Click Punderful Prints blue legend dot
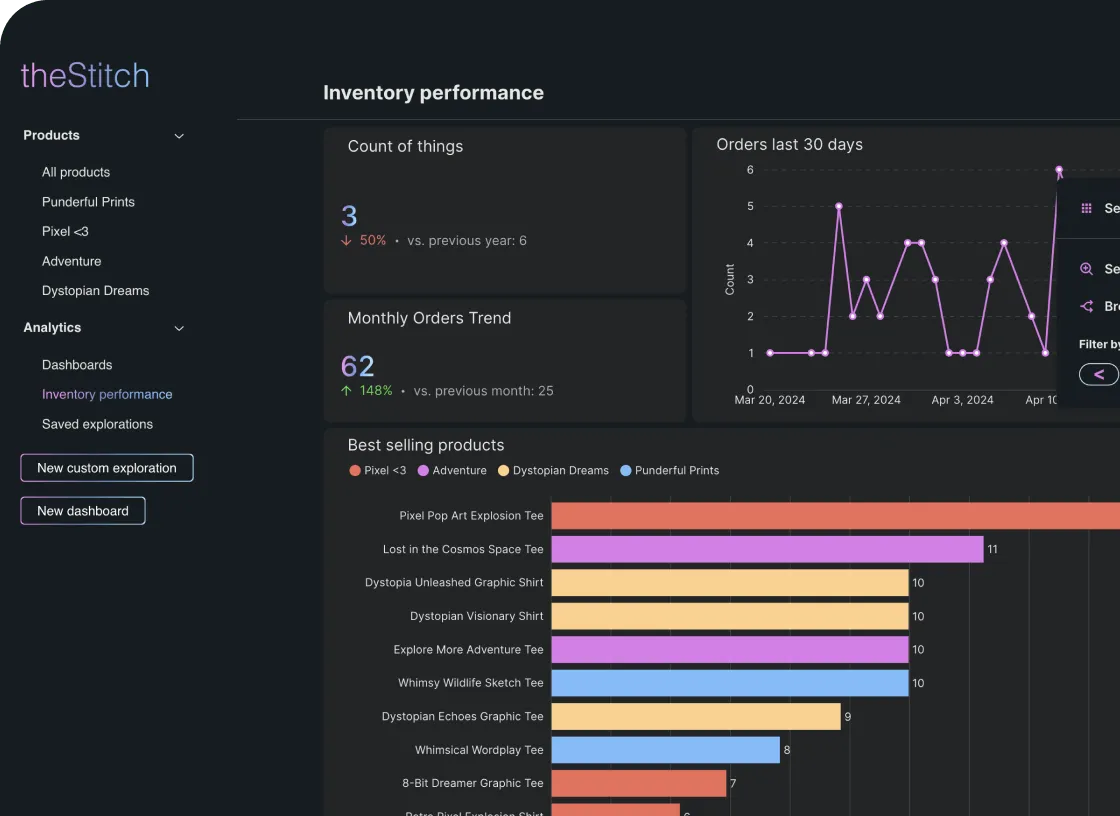1120x816 pixels. (x=626, y=470)
